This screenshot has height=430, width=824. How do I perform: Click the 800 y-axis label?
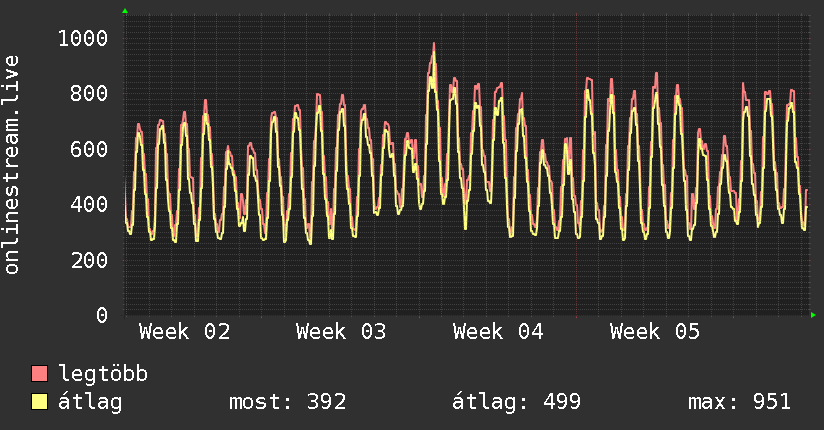click(89, 94)
